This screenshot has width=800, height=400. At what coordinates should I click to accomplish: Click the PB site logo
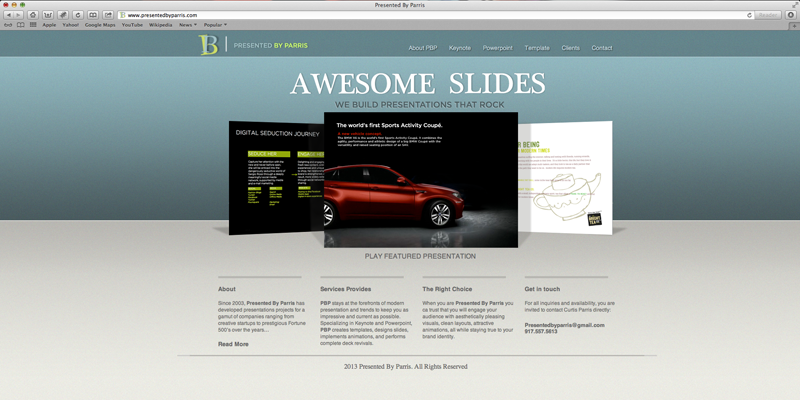(x=209, y=45)
